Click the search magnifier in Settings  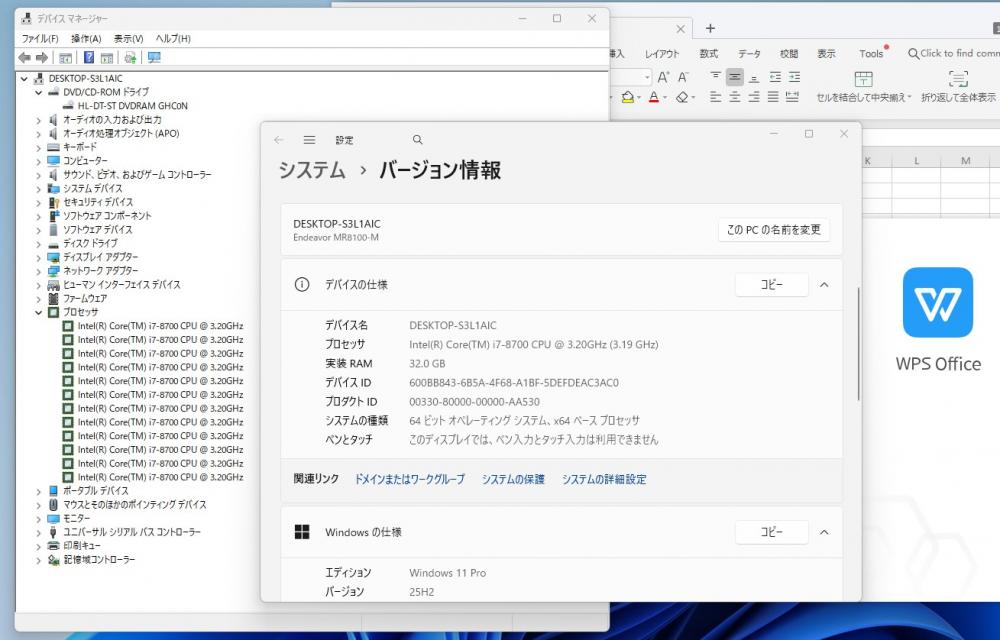click(418, 140)
